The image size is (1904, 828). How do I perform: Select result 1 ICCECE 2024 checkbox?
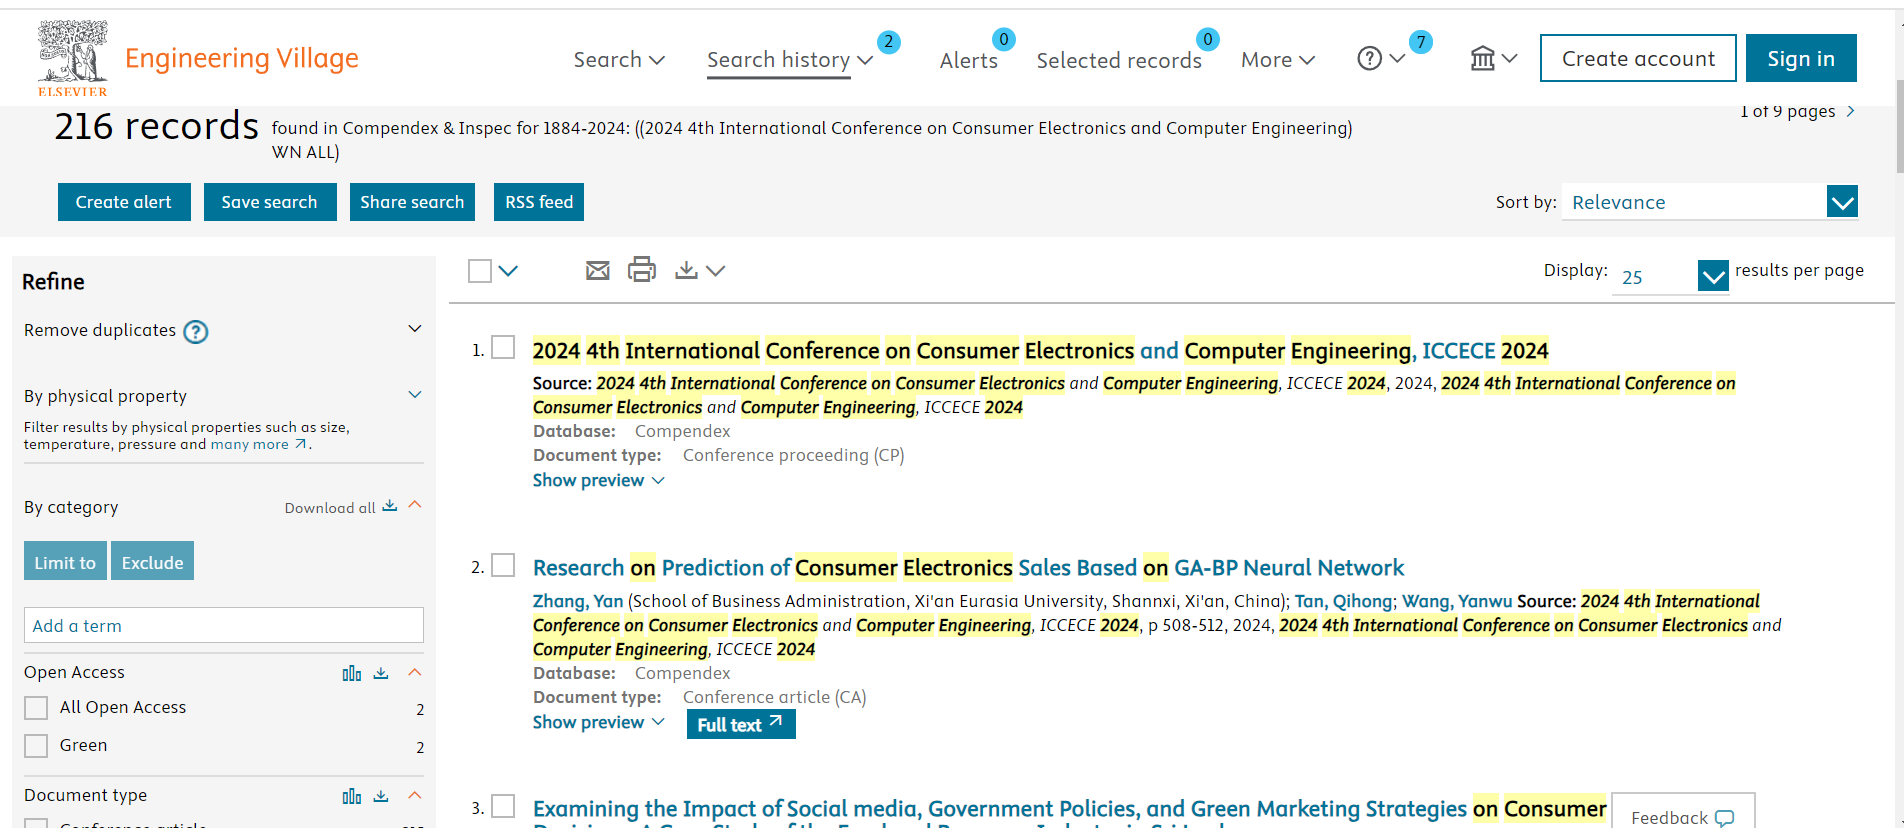503,347
